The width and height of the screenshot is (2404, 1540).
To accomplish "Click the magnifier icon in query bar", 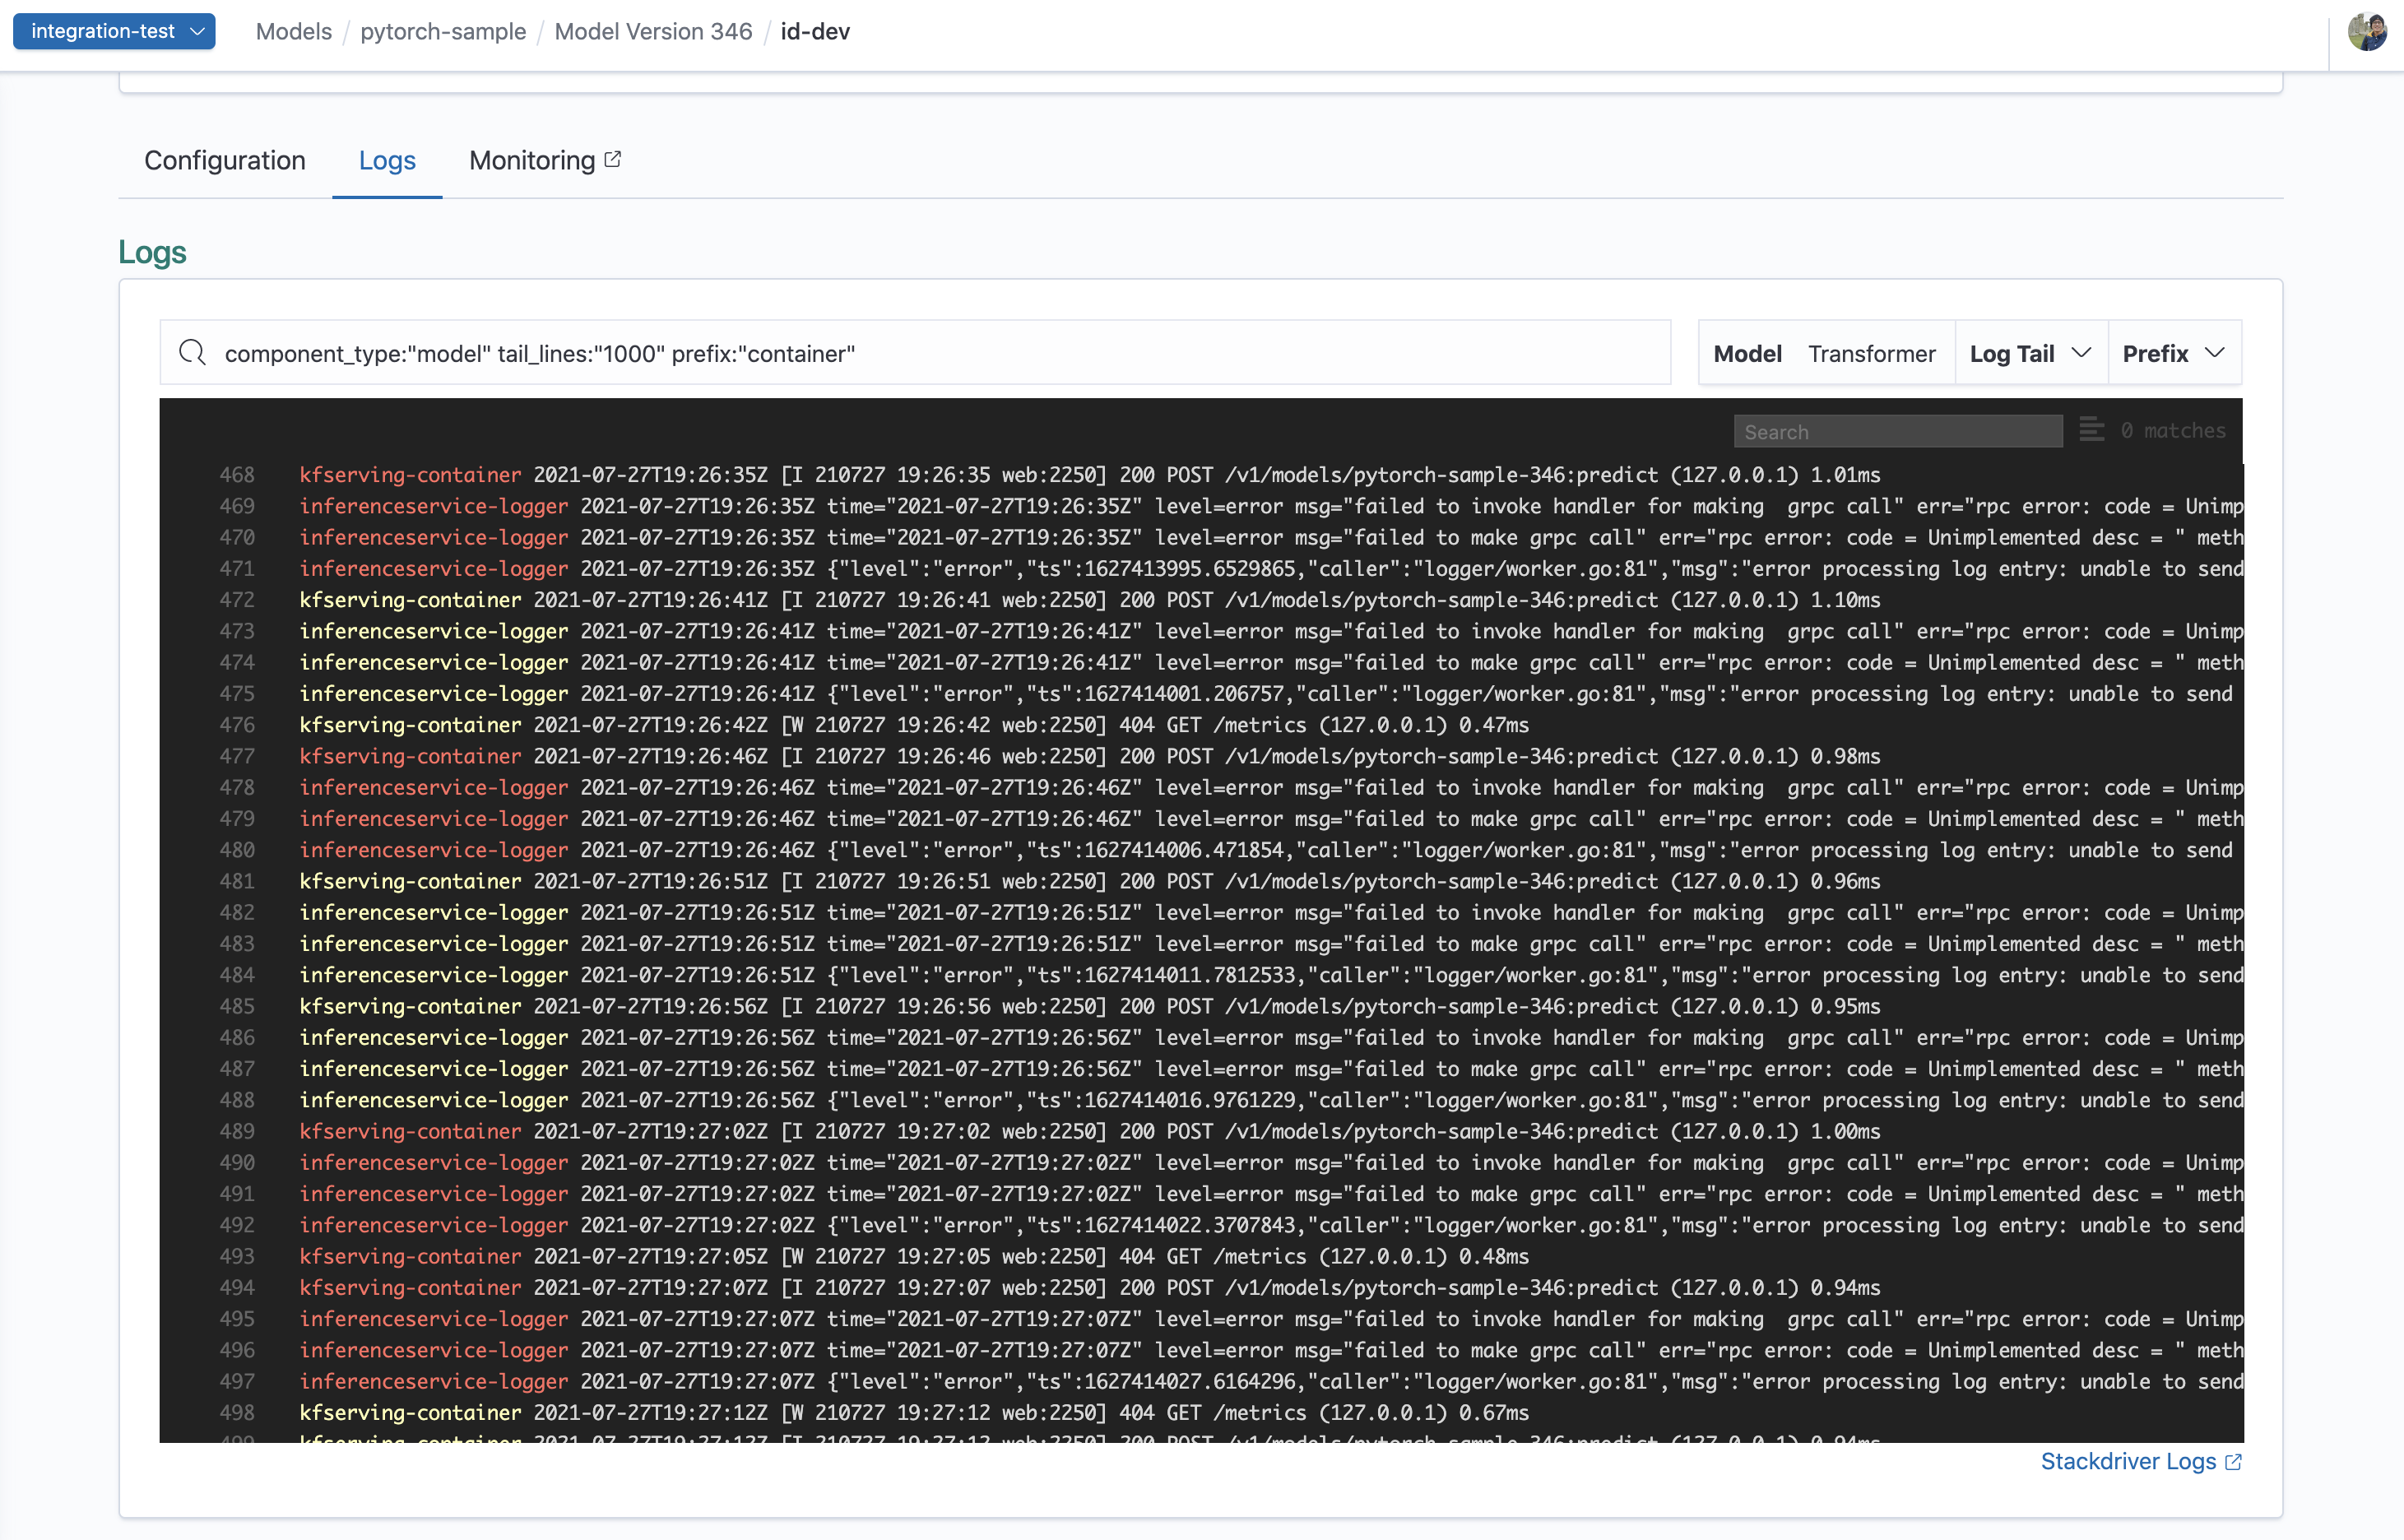I will click(192, 353).
